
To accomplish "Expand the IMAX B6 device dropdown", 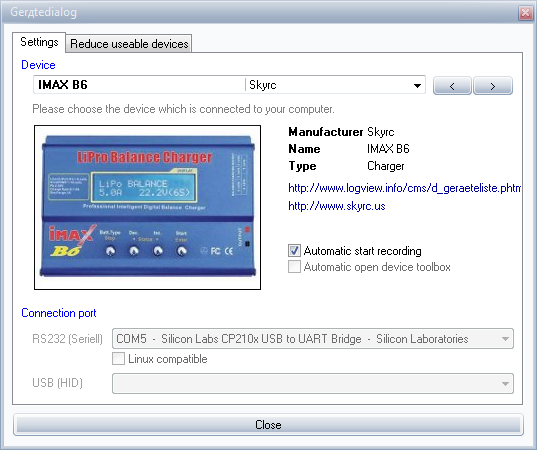I will [417, 85].
